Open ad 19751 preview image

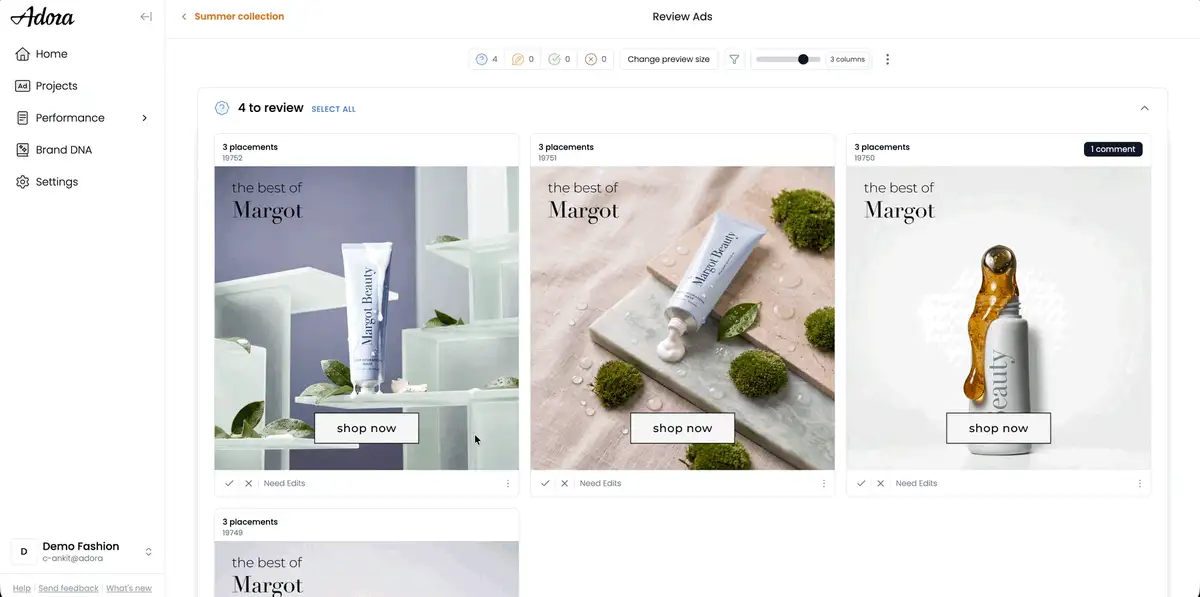[683, 318]
